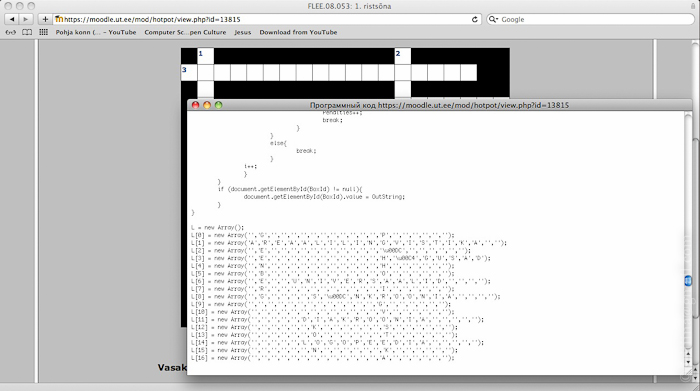Click the Safari window title 'FLEE.08.053: 1. ristsõna'

pos(349,6)
